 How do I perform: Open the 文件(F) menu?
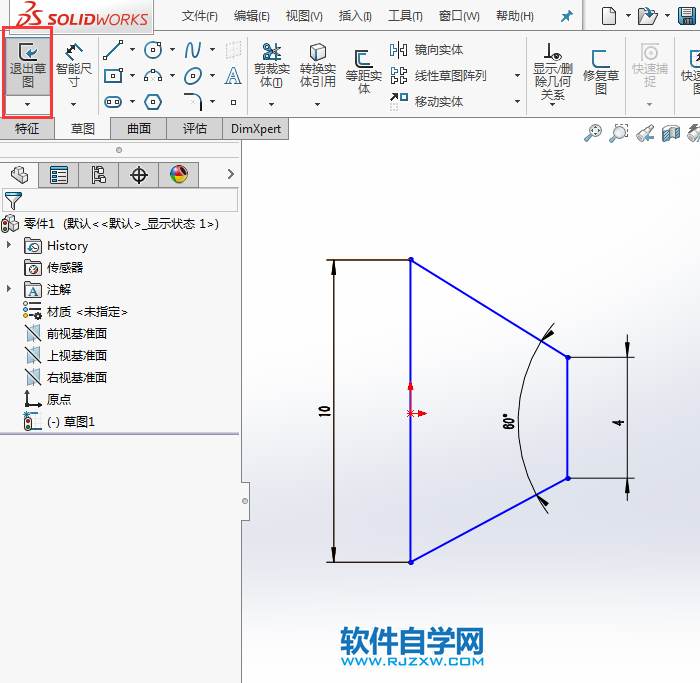(200, 17)
